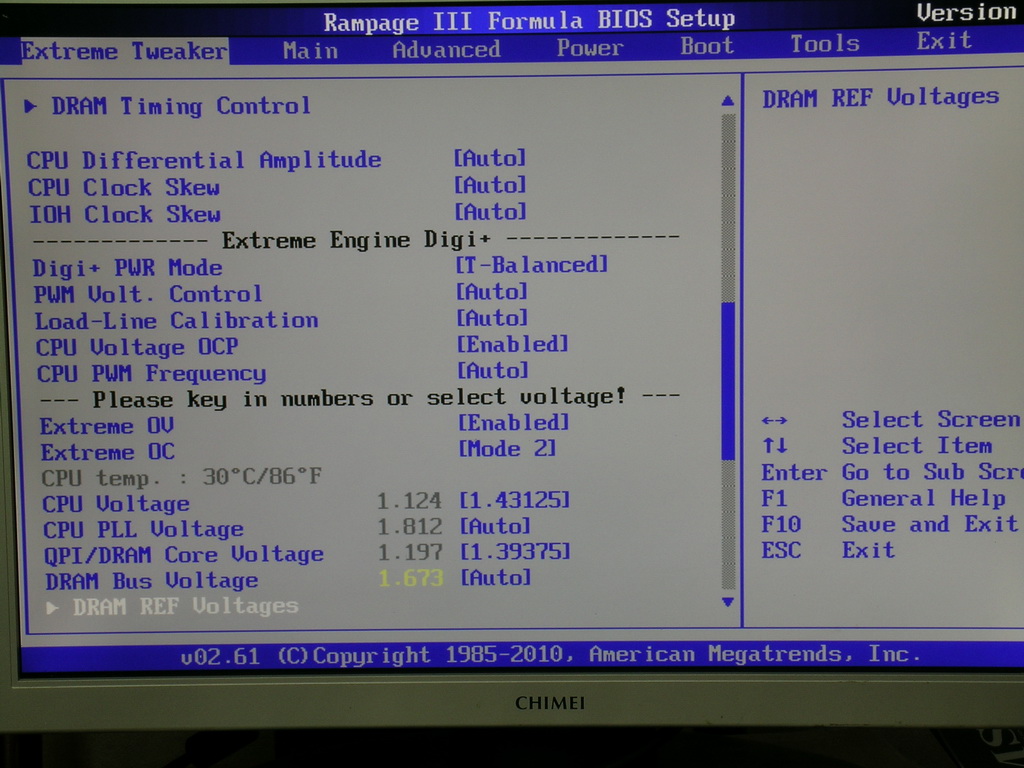Click the yellow DRAM Bus Voltage reading 1.673
This screenshot has width=1024, height=768.
pos(411,578)
